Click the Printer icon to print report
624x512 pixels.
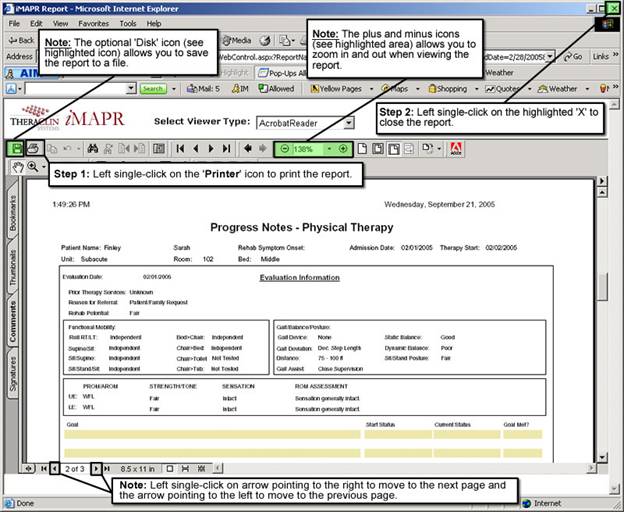[x=33, y=148]
